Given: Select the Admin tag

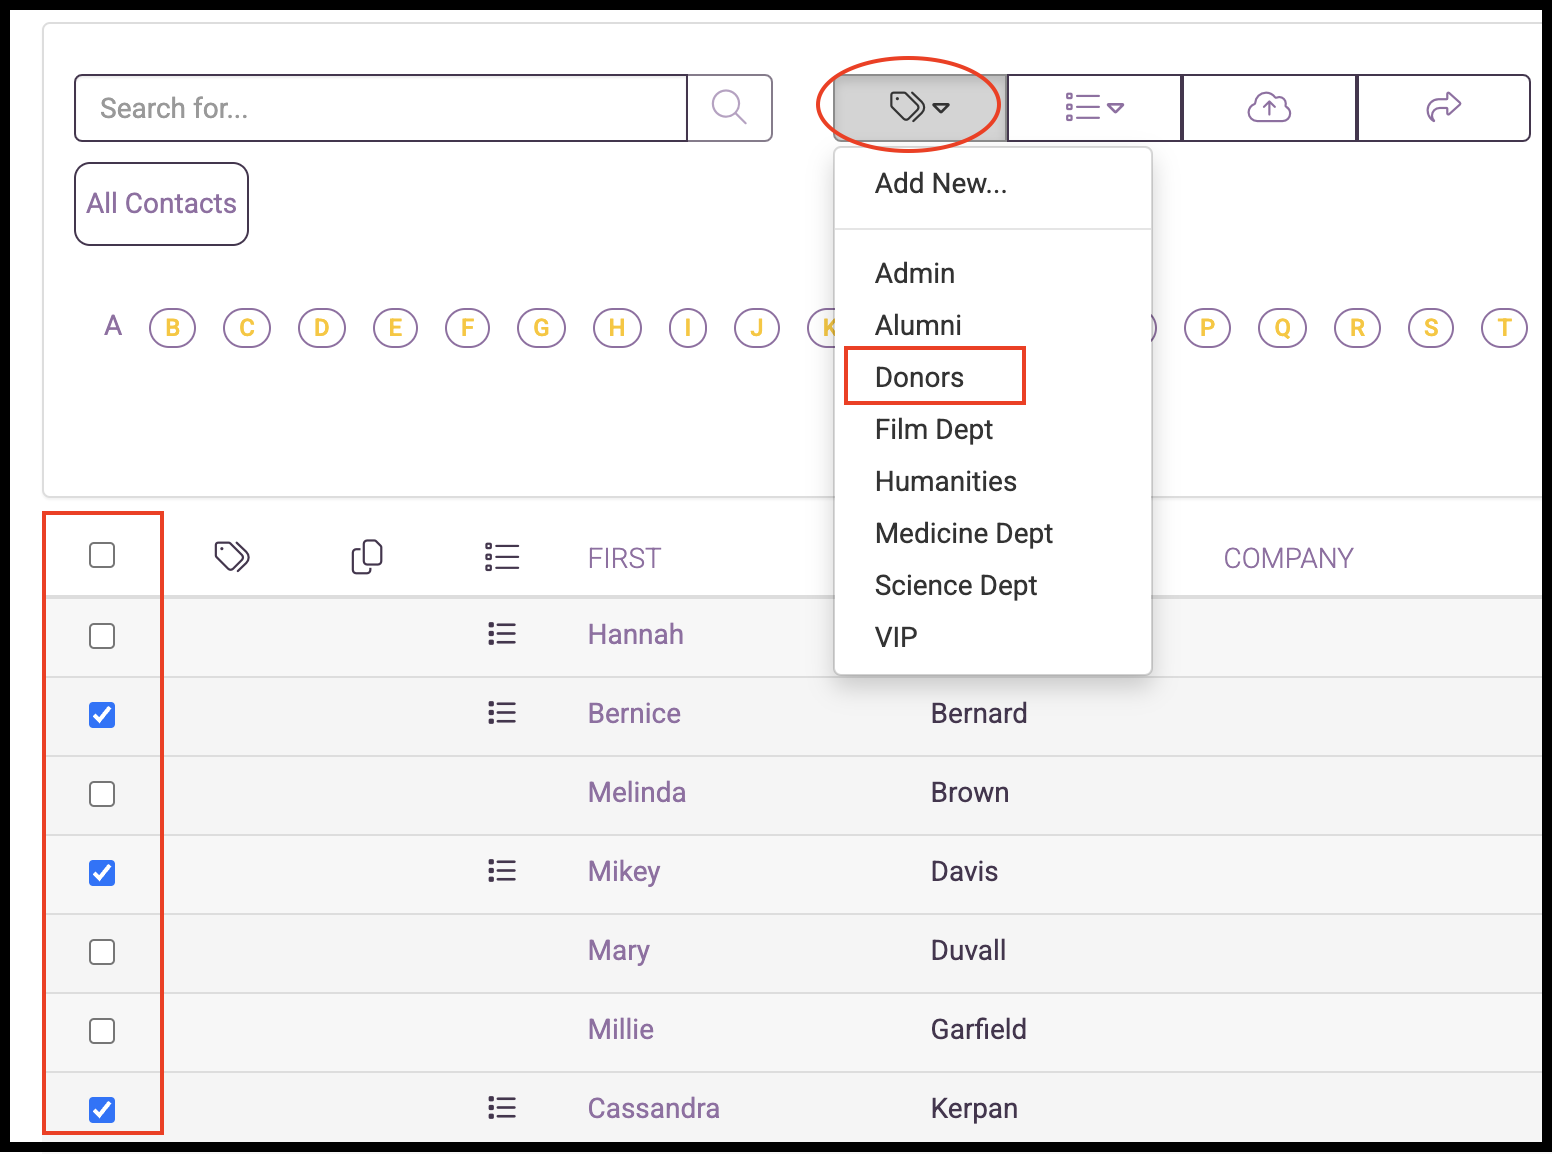Looking at the screenshot, I should [915, 273].
